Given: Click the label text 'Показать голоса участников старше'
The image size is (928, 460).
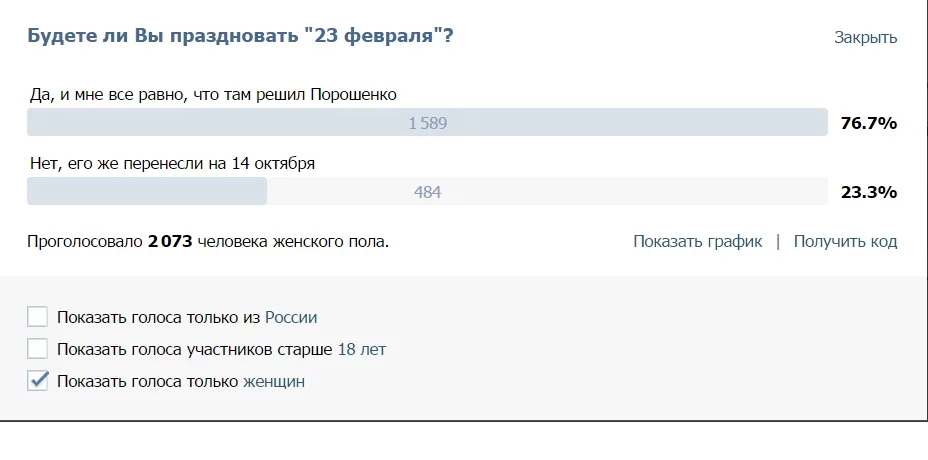Looking at the screenshot, I should click(195, 350).
